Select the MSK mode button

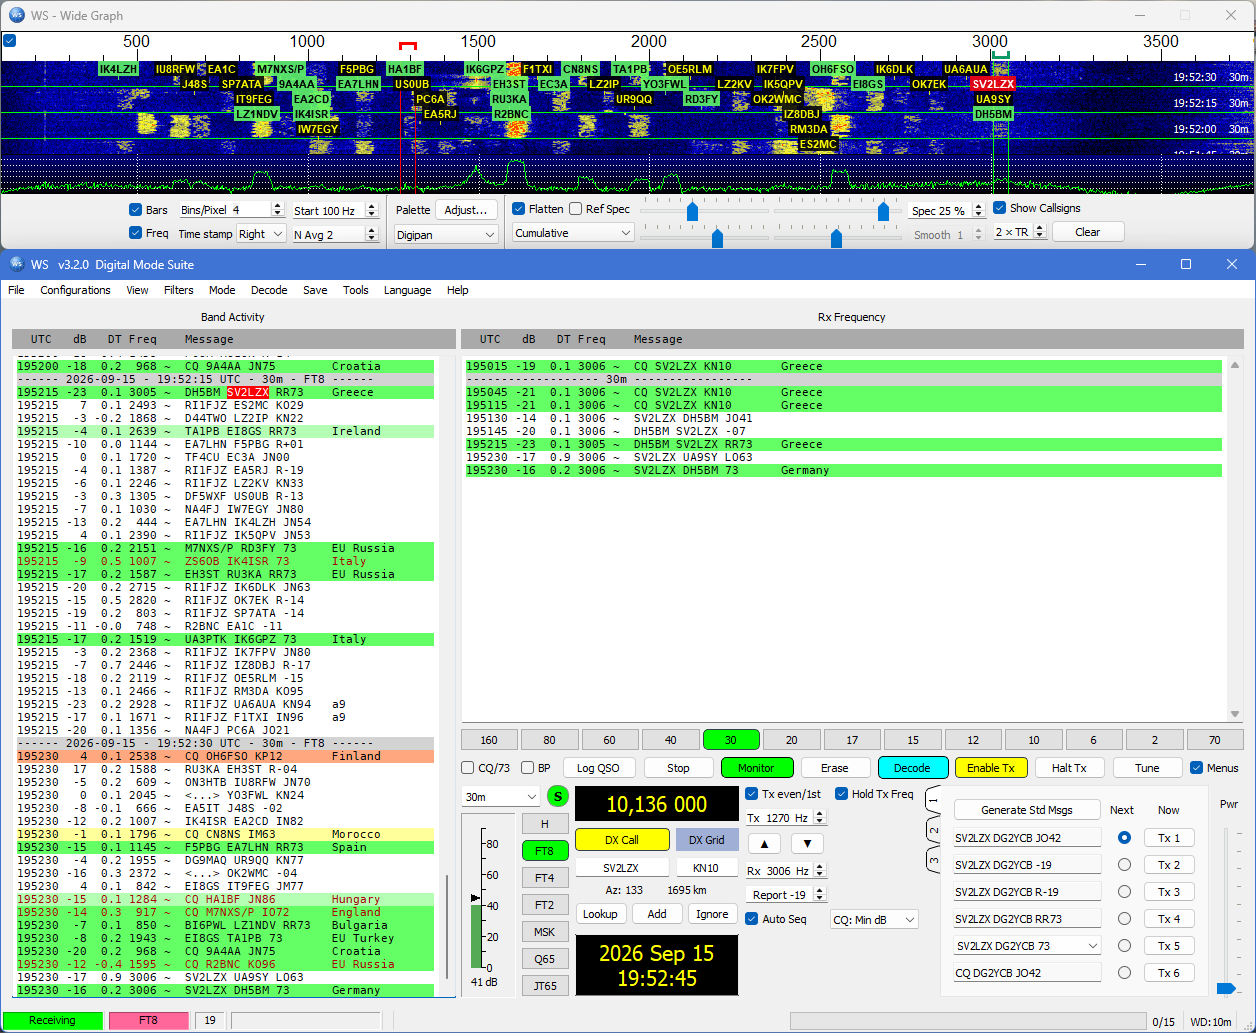pos(544,932)
